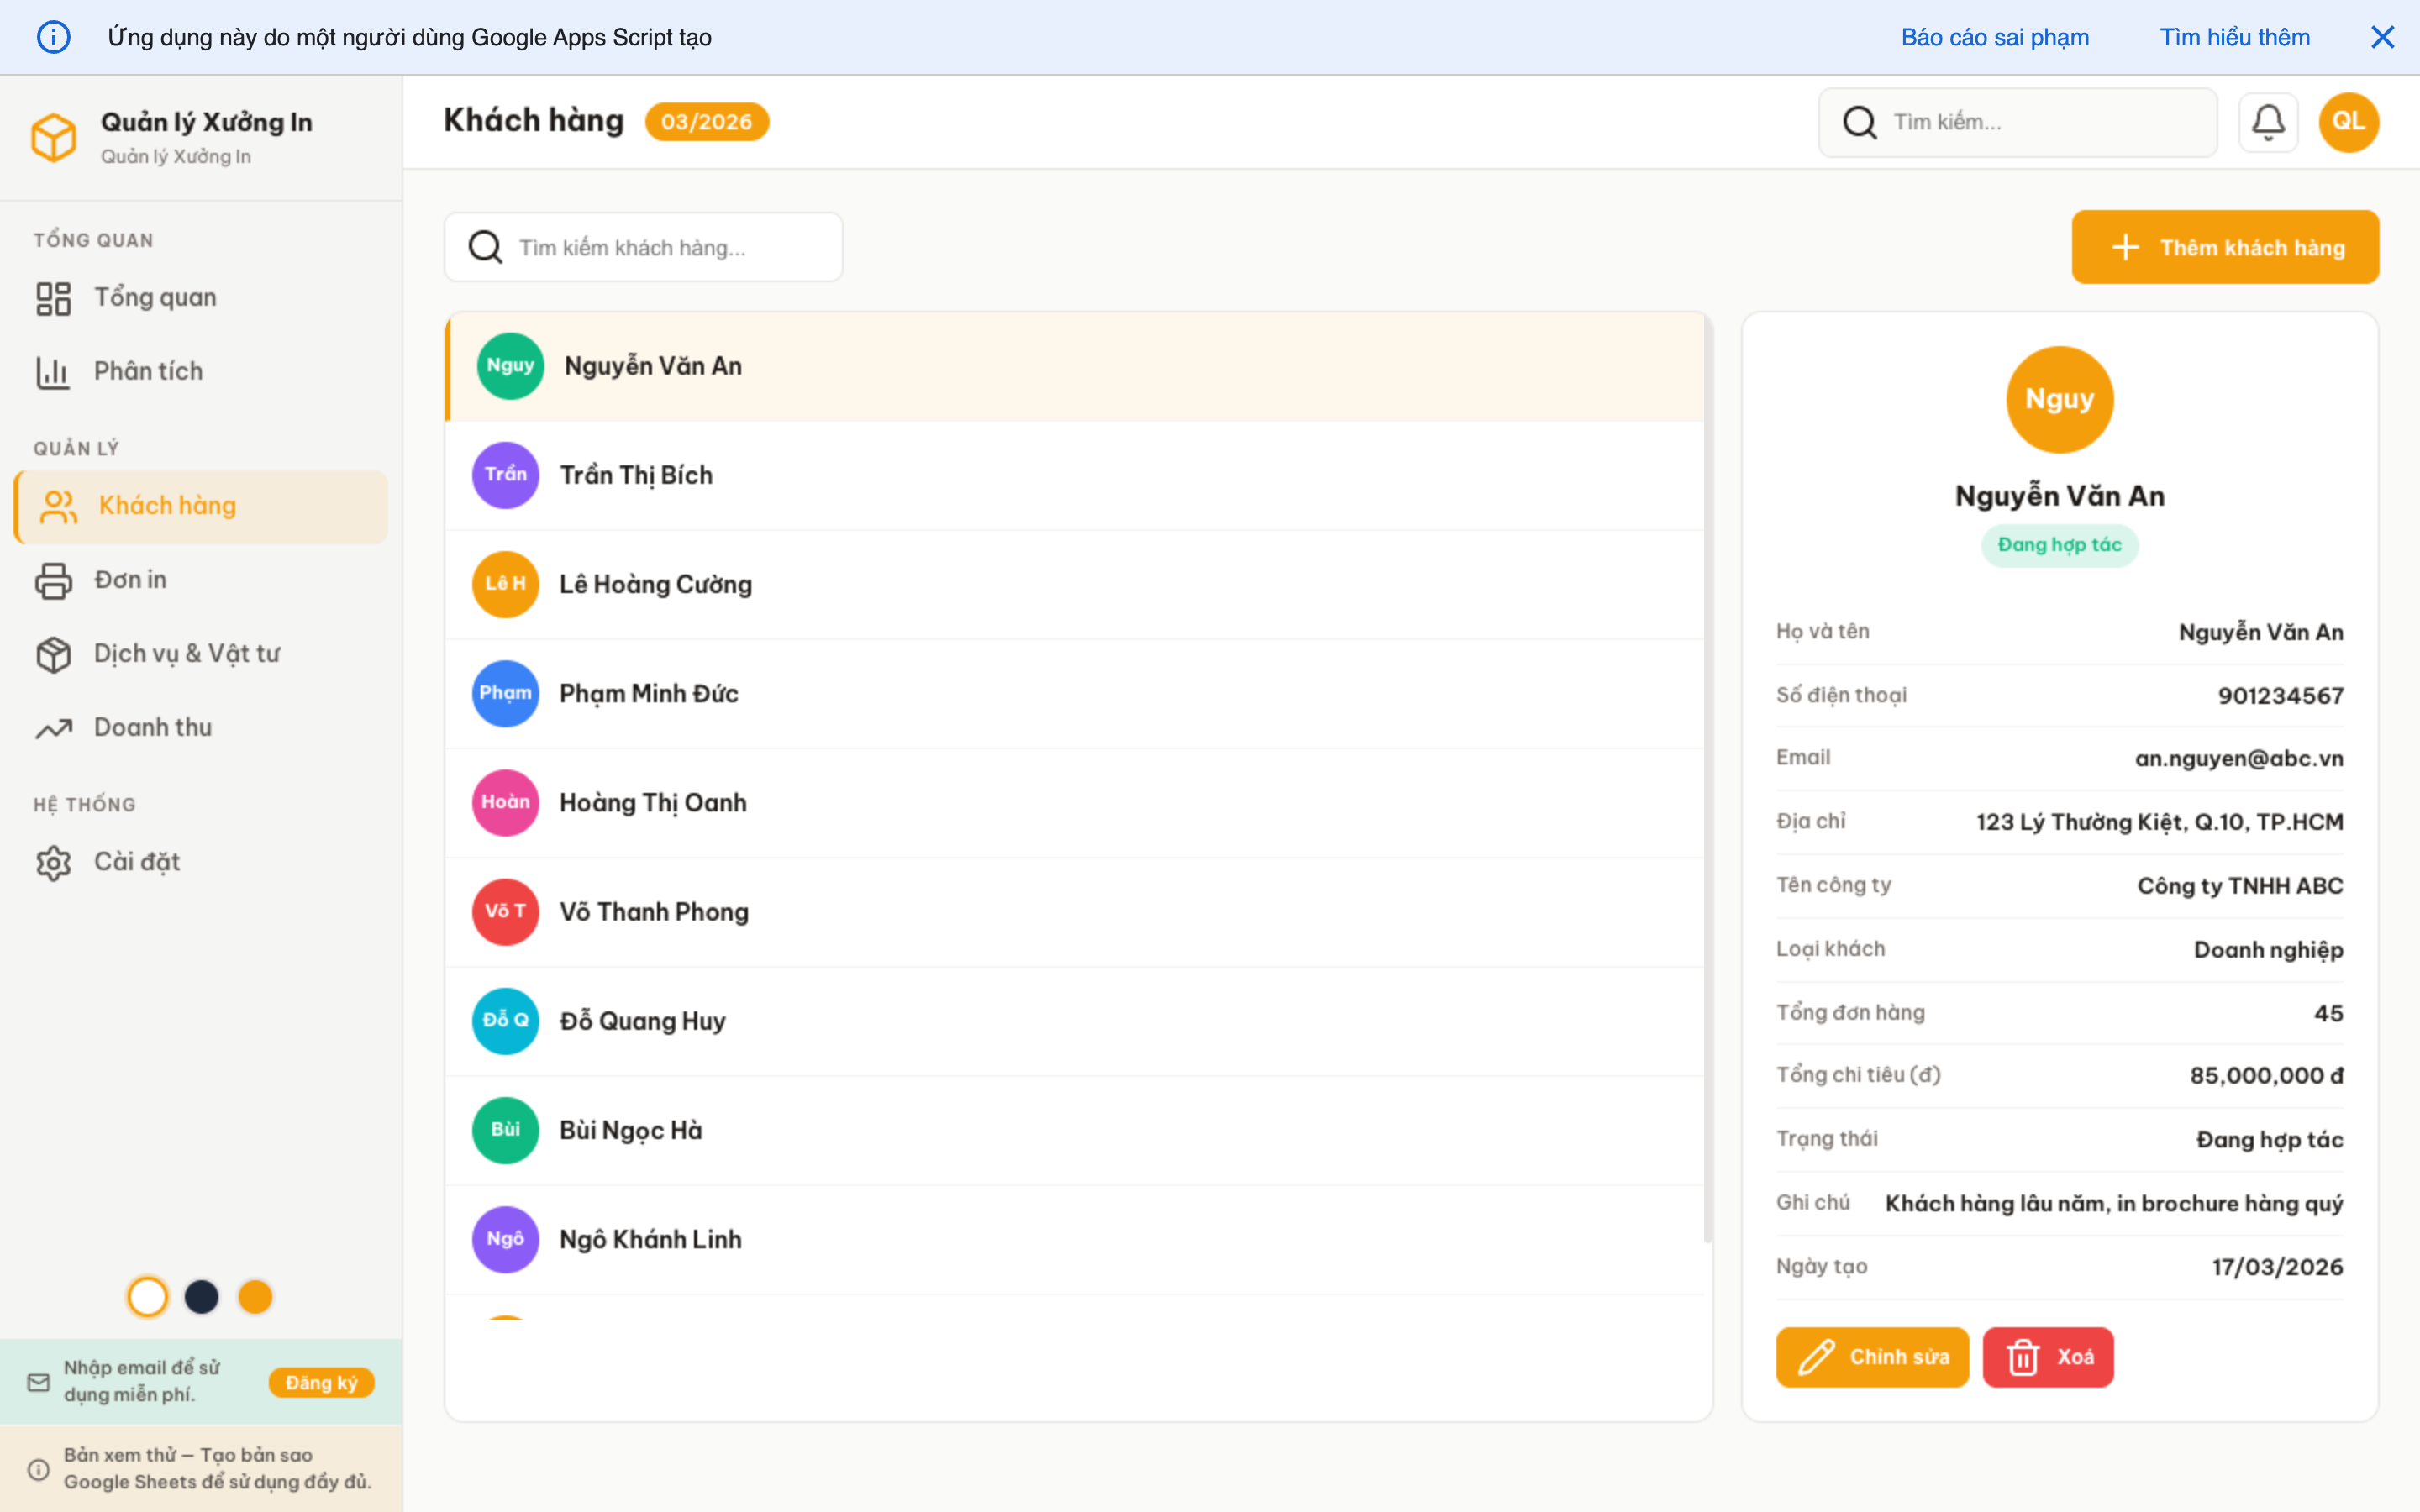Click the Quản lý Xưởng In logo icon
Viewport: 2420px width, 1512px height.
pyautogui.click(x=54, y=137)
